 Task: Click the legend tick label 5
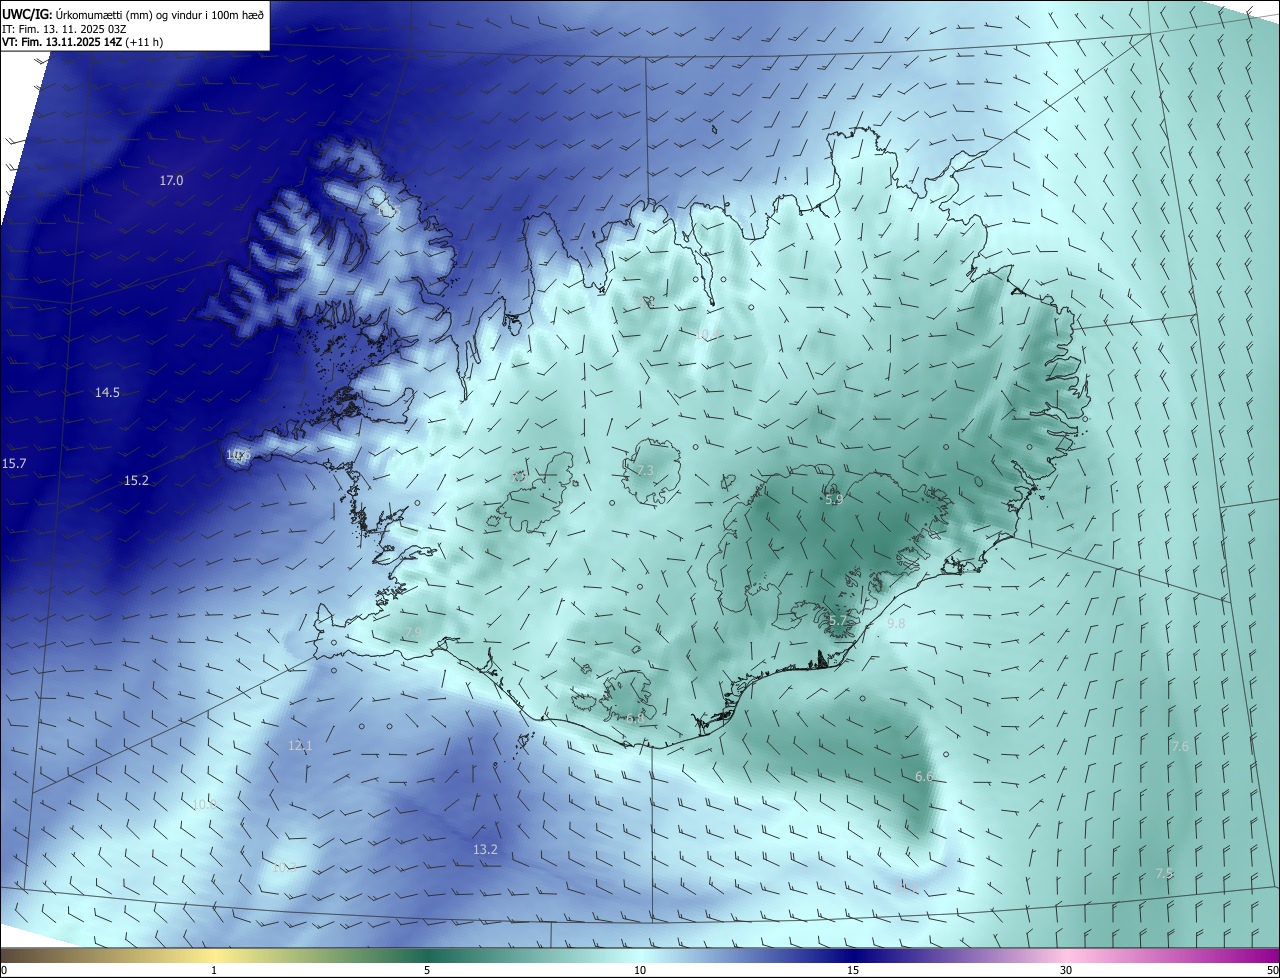(x=427, y=970)
